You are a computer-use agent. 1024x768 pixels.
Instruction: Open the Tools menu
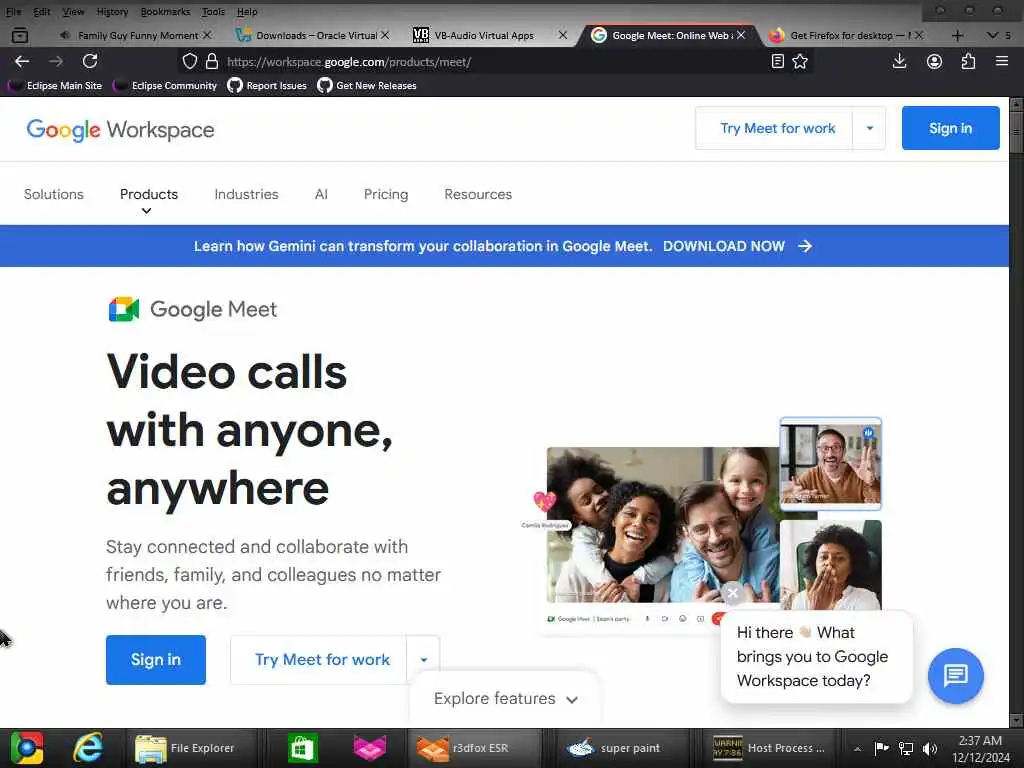pos(213,11)
